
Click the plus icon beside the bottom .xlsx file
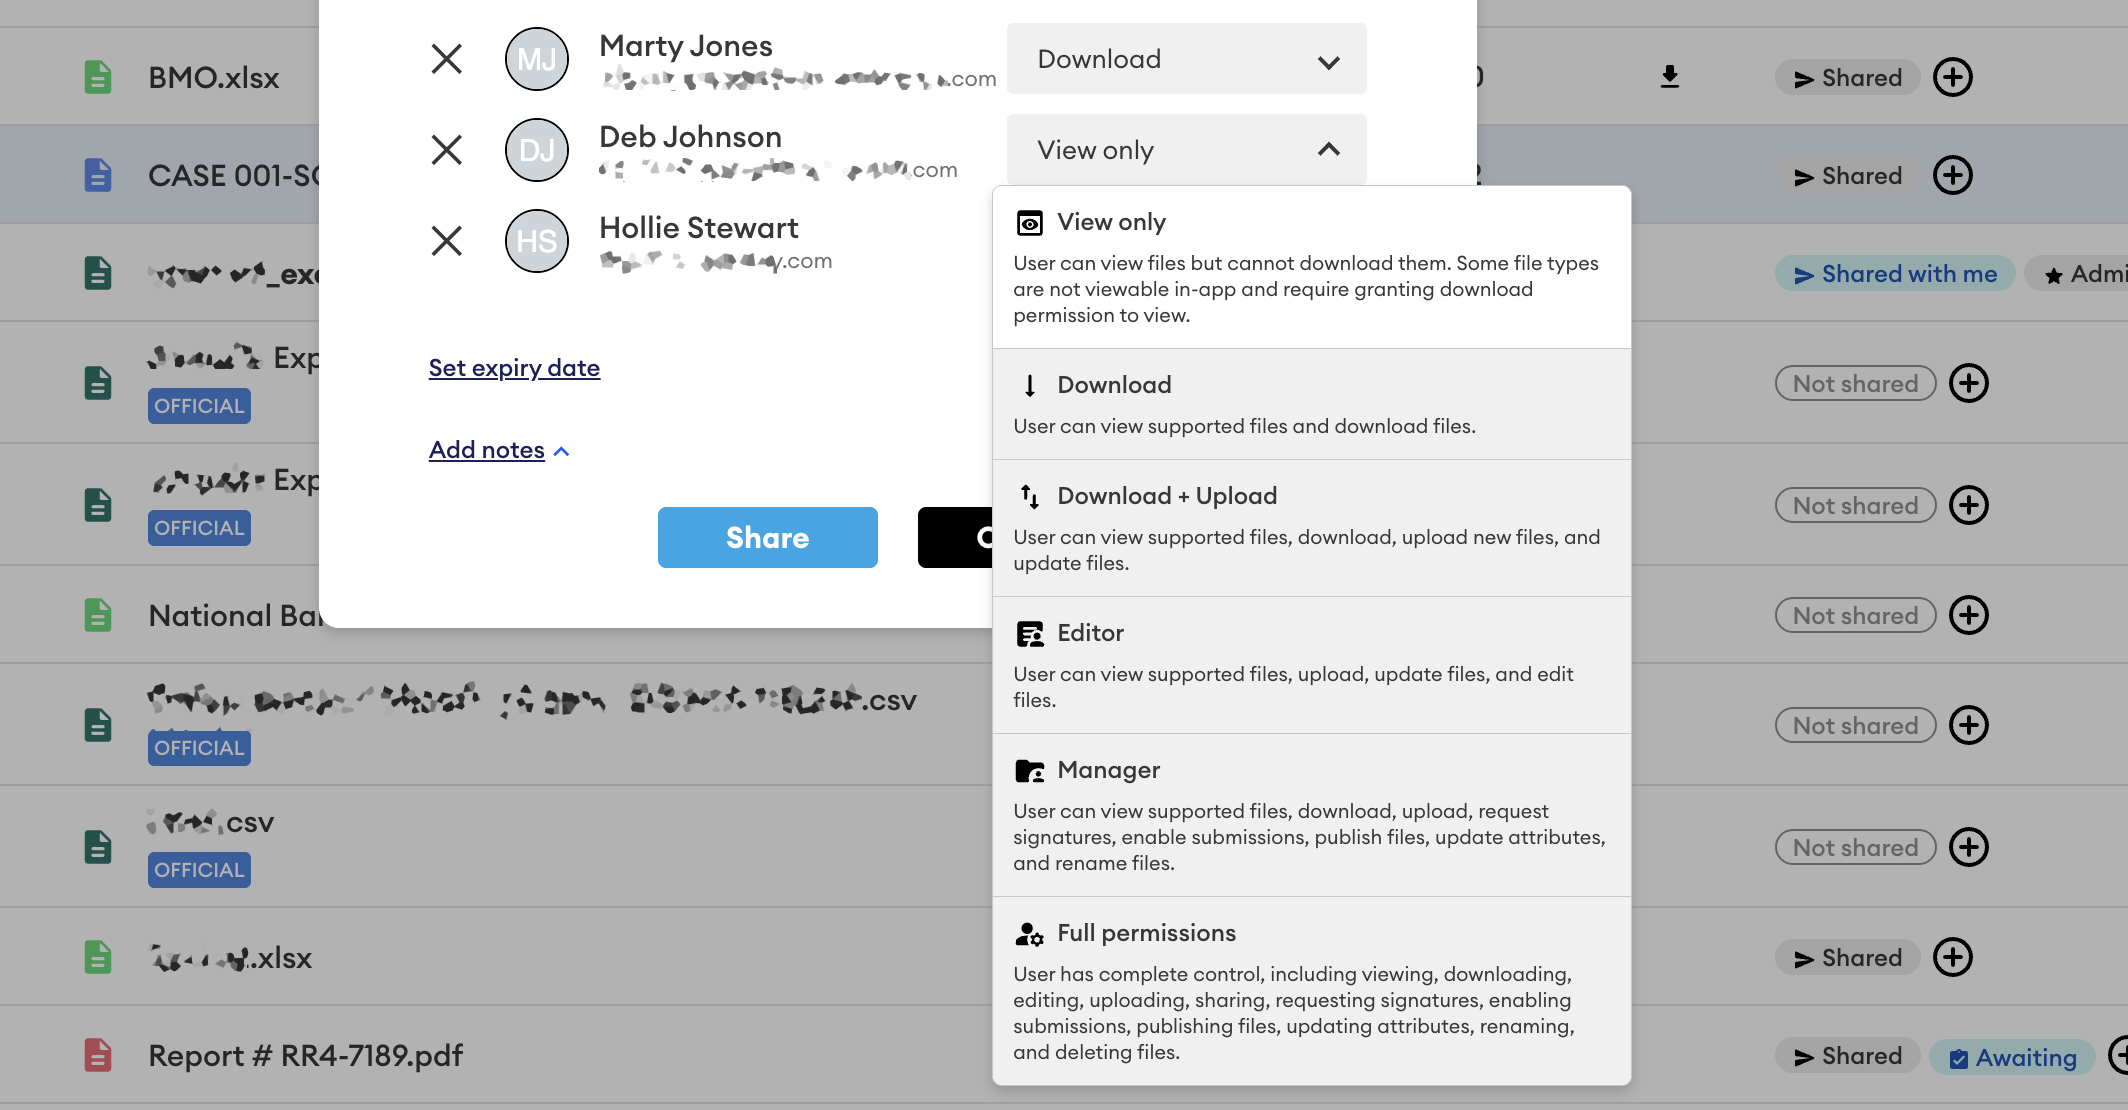[x=1952, y=957]
